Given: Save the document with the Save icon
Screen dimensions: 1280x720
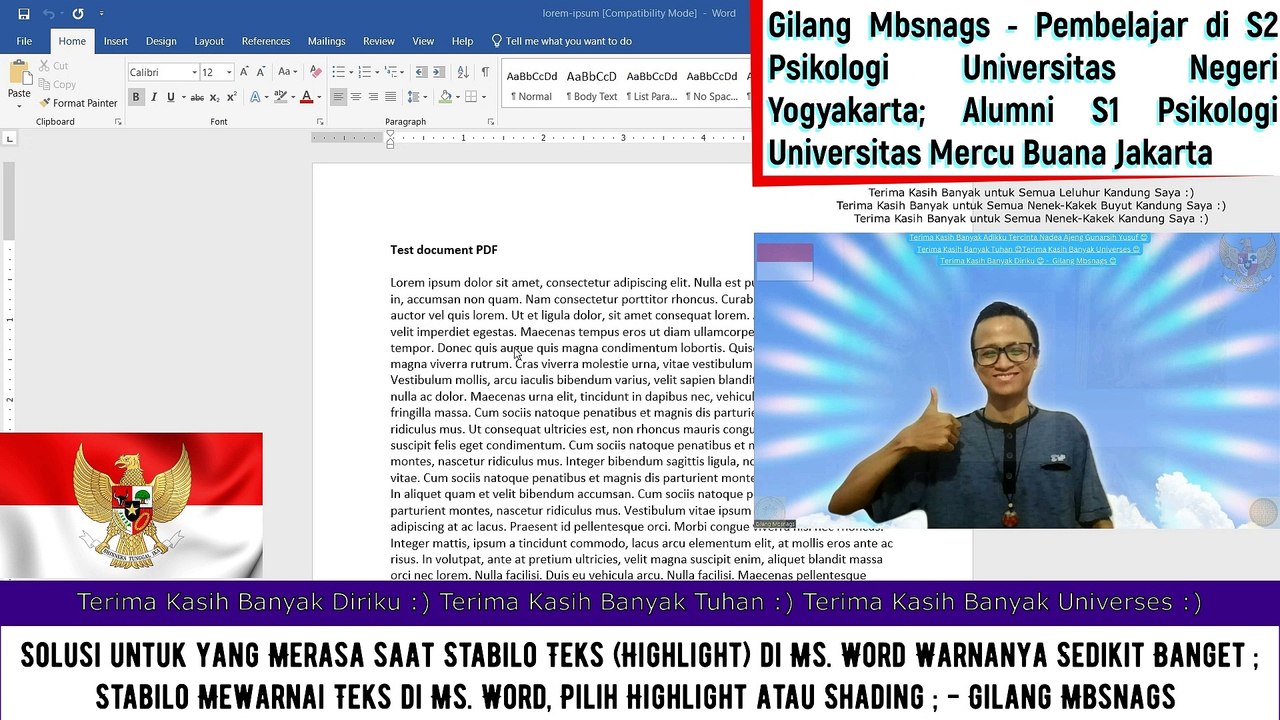Looking at the screenshot, I should (24, 14).
